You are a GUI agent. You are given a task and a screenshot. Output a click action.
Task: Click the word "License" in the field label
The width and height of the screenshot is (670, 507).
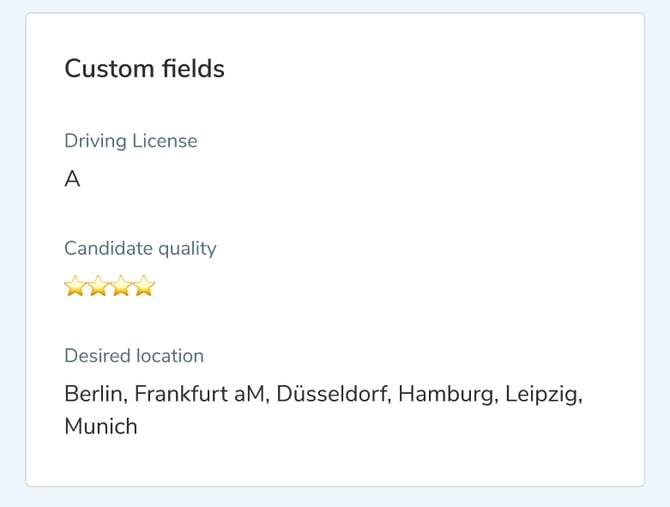coord(165,141)
